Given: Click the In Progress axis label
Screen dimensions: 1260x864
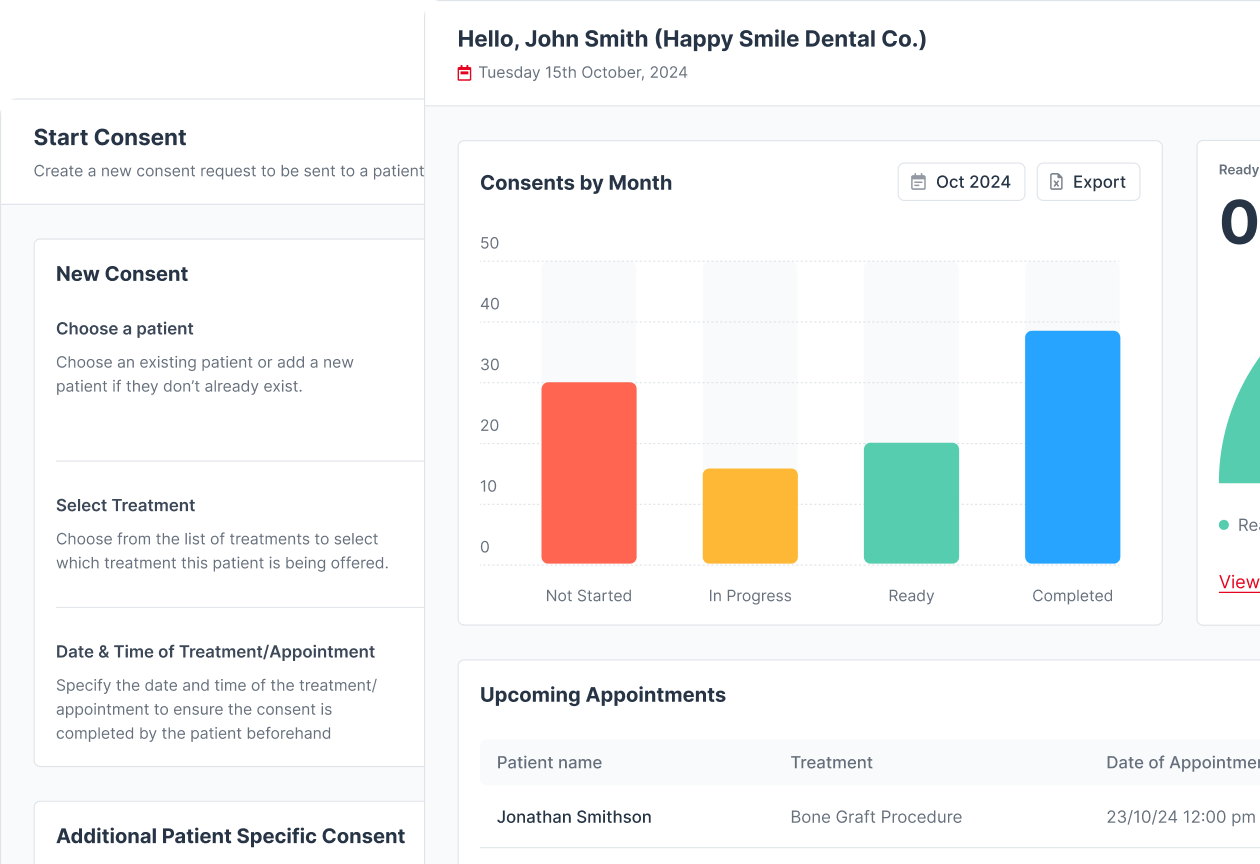Looking at the screenshot, I should (750, 596).
